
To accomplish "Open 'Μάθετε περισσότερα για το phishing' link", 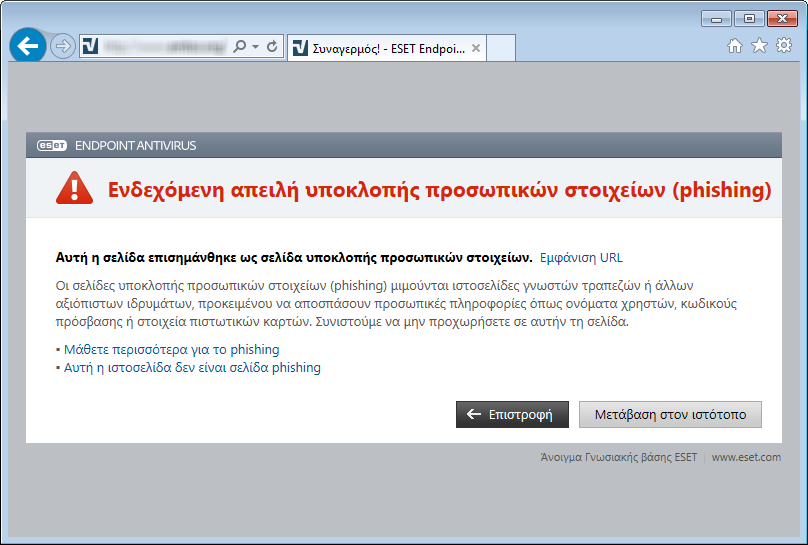I will (171, 350).
